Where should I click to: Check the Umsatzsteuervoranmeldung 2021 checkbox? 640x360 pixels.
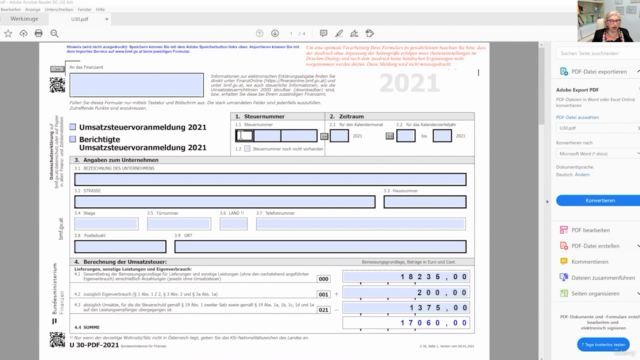(73, 127)
